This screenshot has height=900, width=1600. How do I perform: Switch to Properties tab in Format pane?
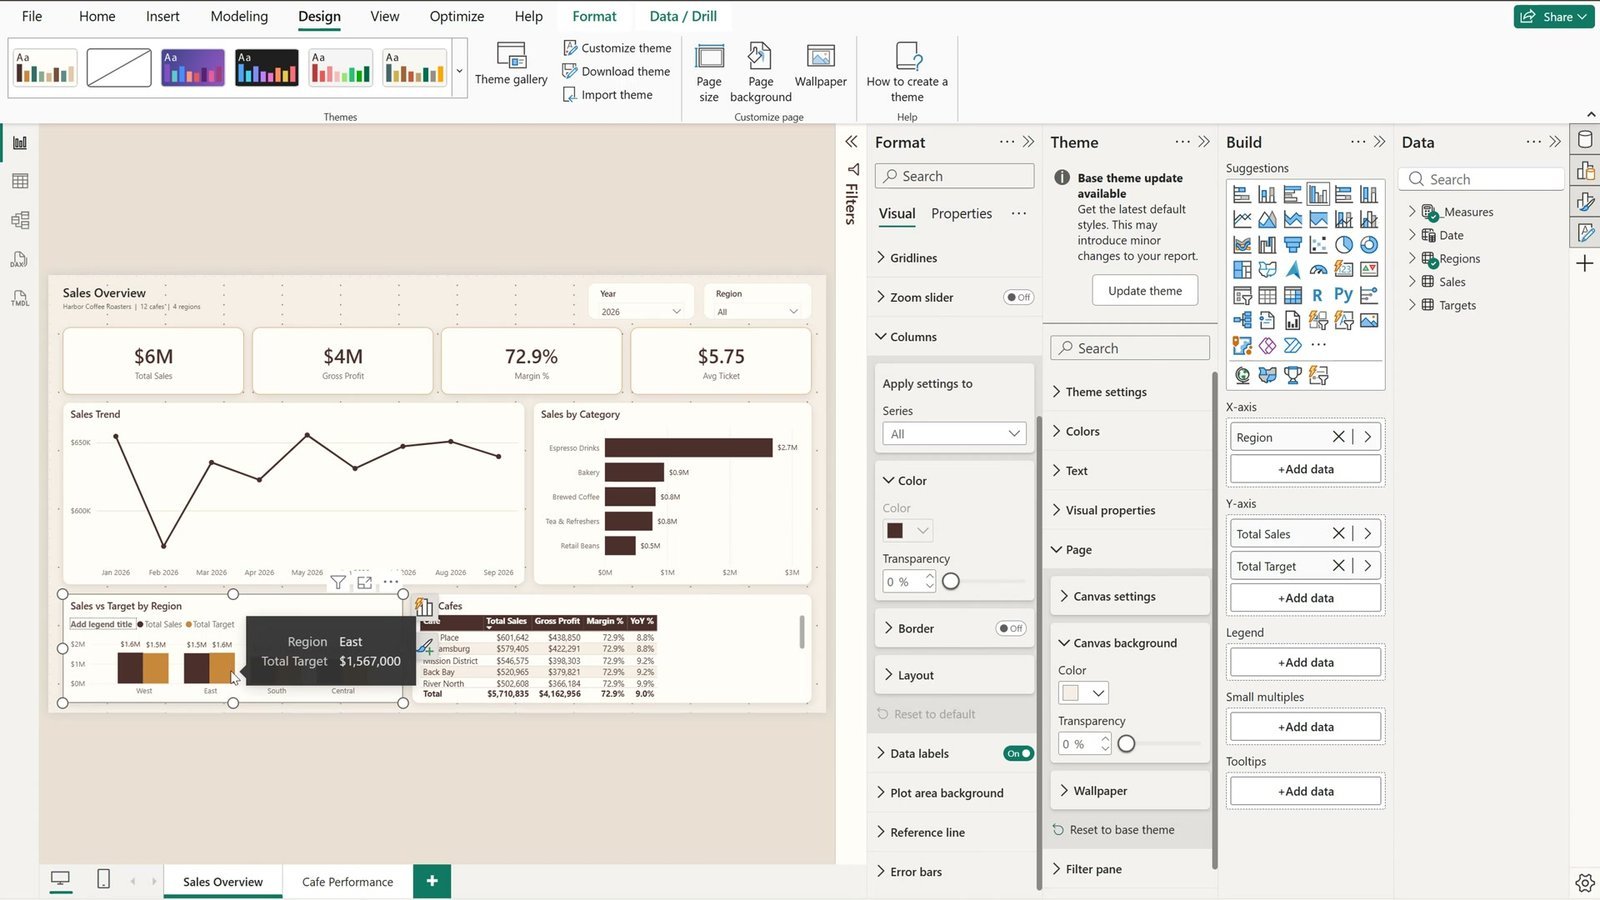pyautogui.click(x=961, y=214)
